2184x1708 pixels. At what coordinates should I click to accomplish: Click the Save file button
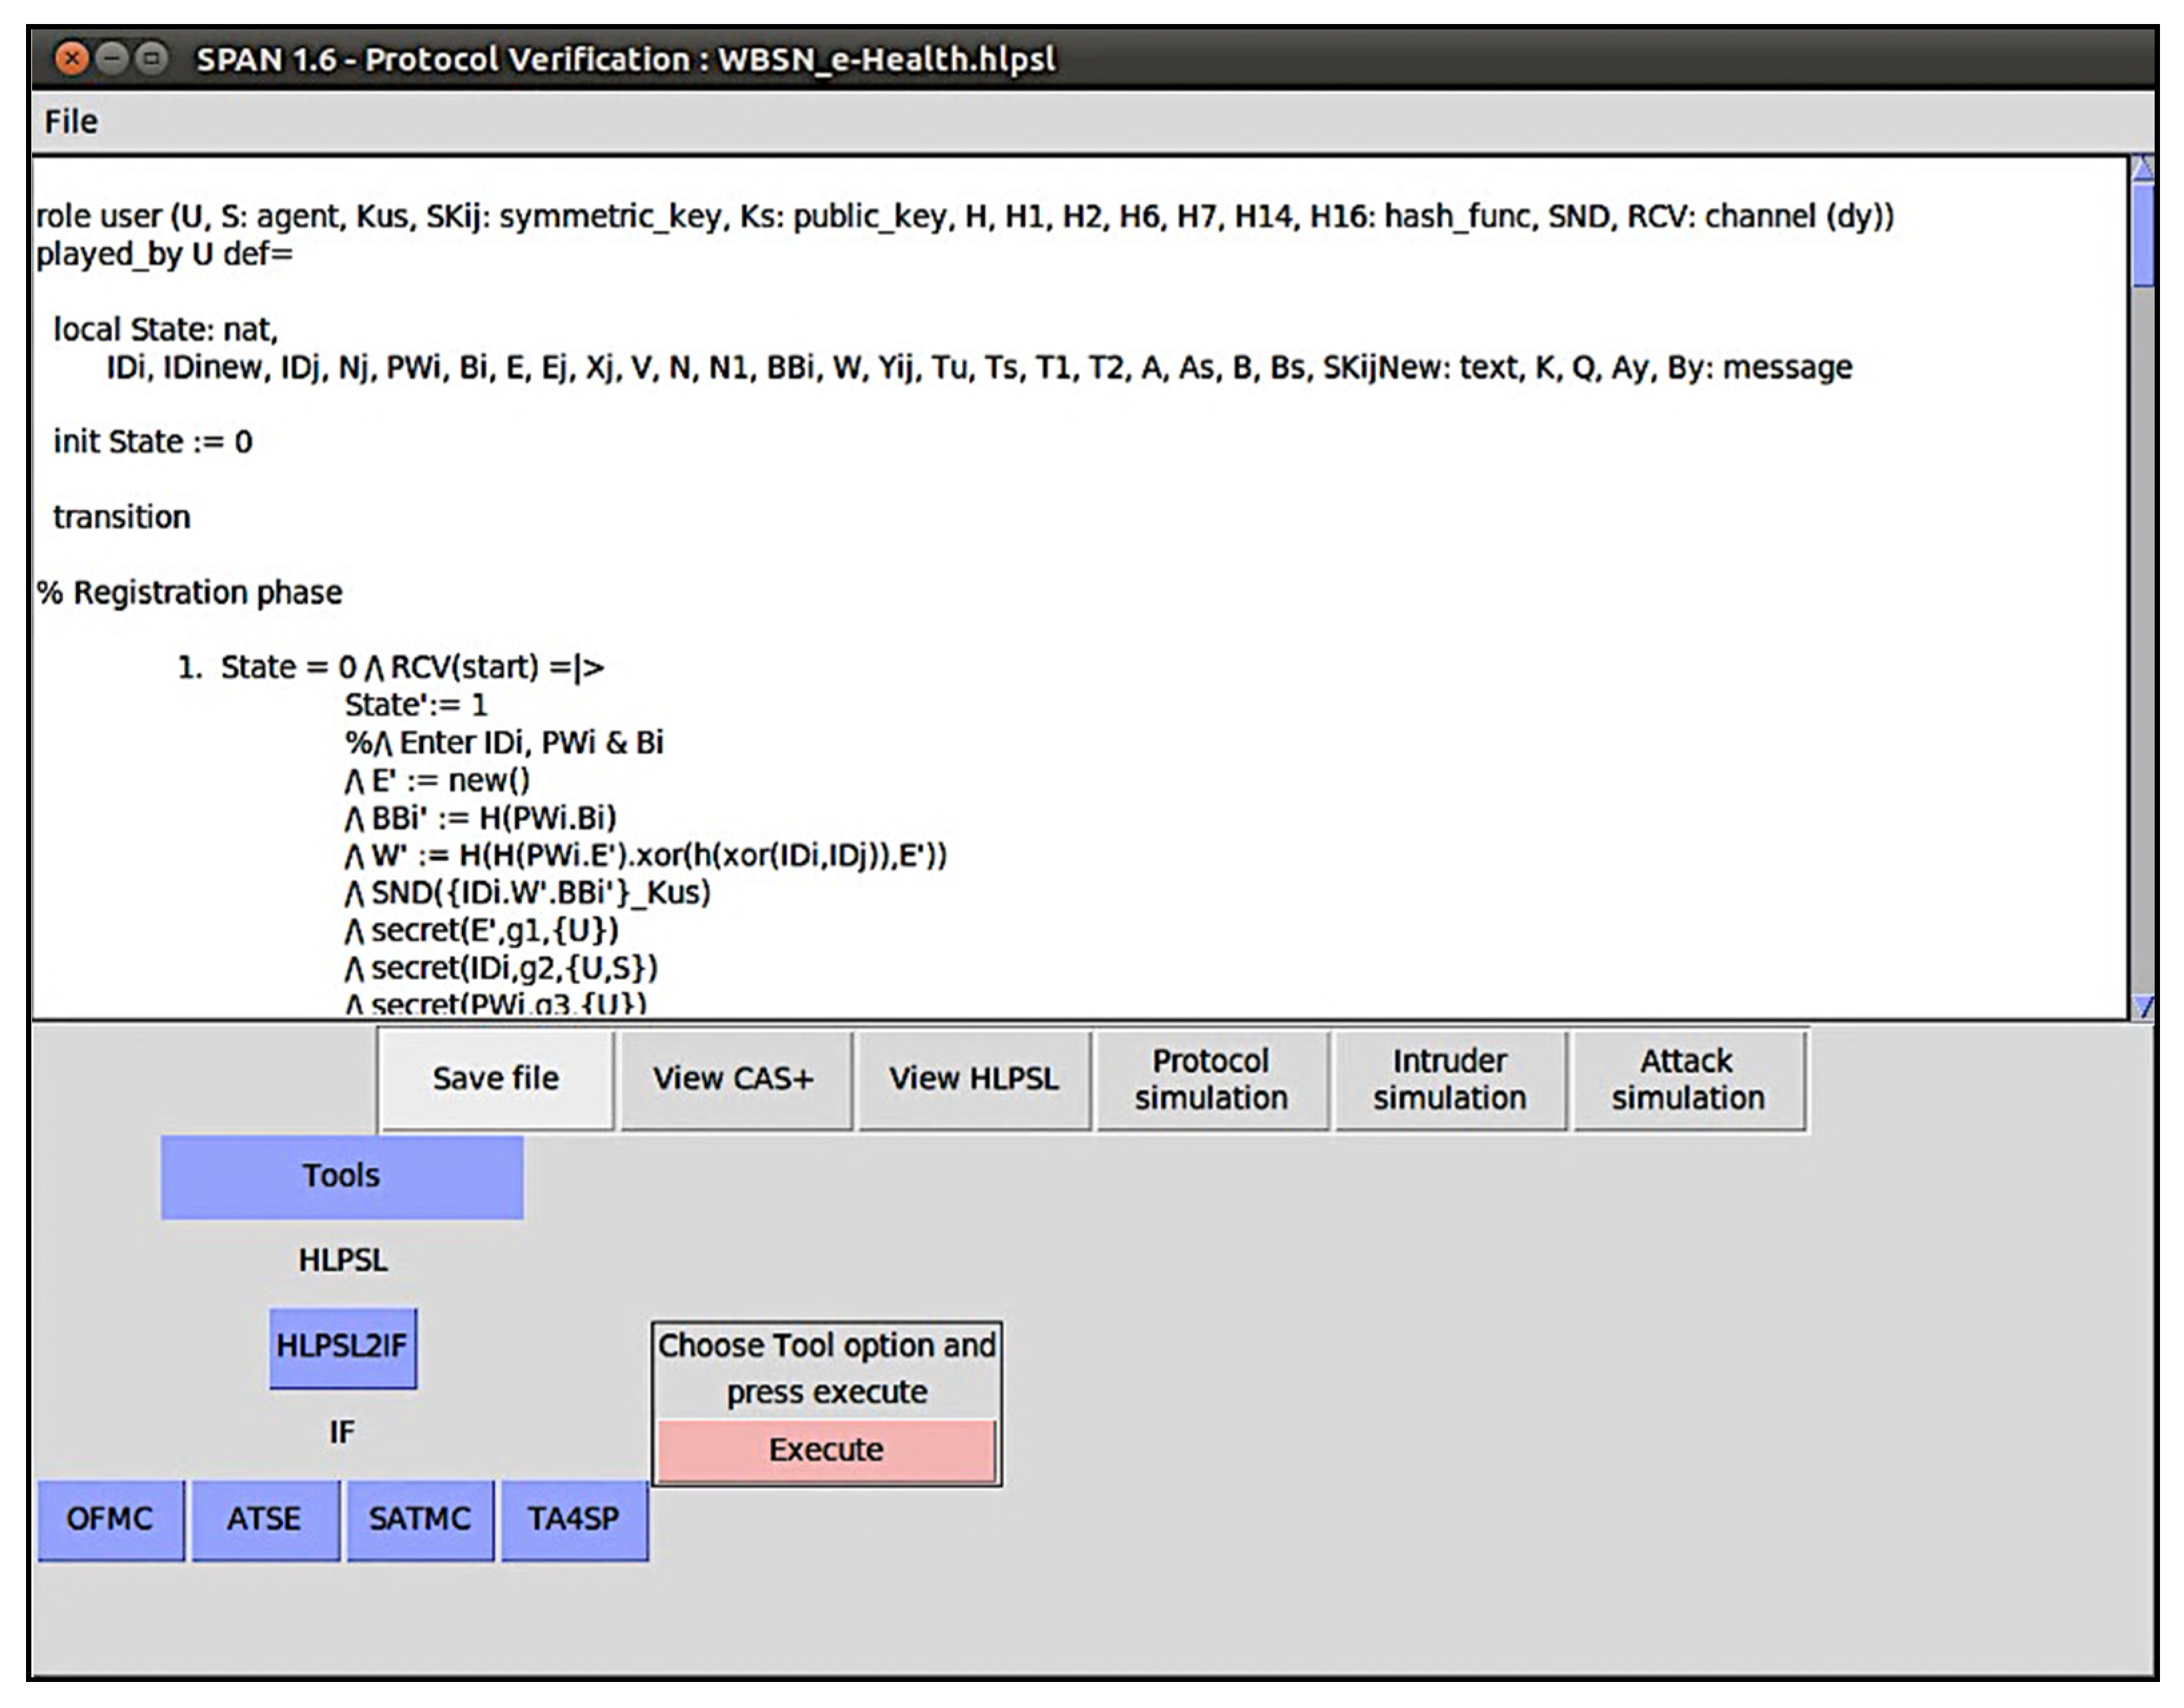click(x=496, y=1079)
